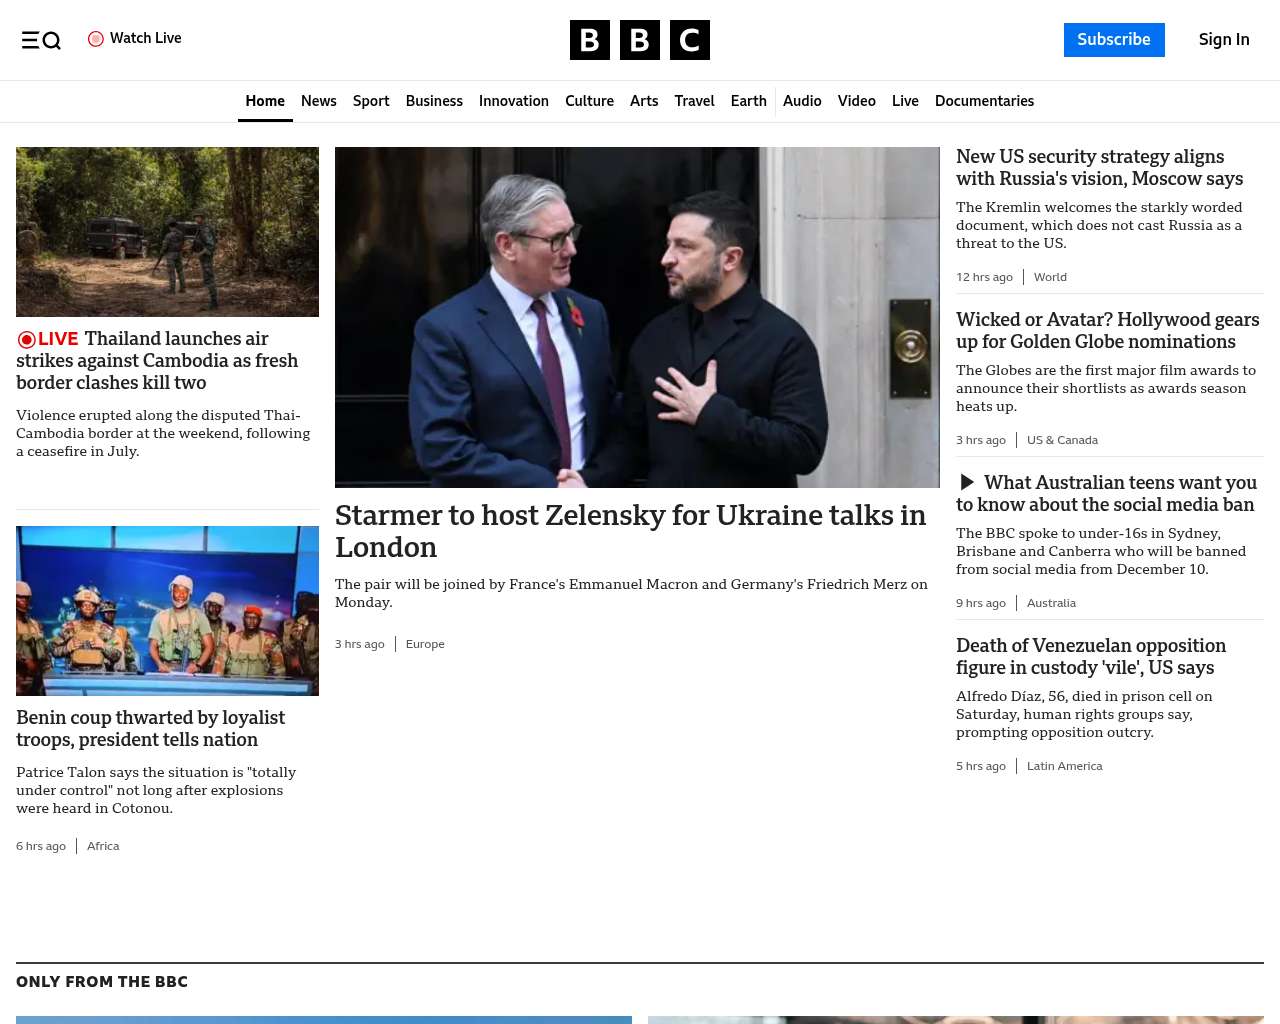Open the News tab

(x=319, y=101)
